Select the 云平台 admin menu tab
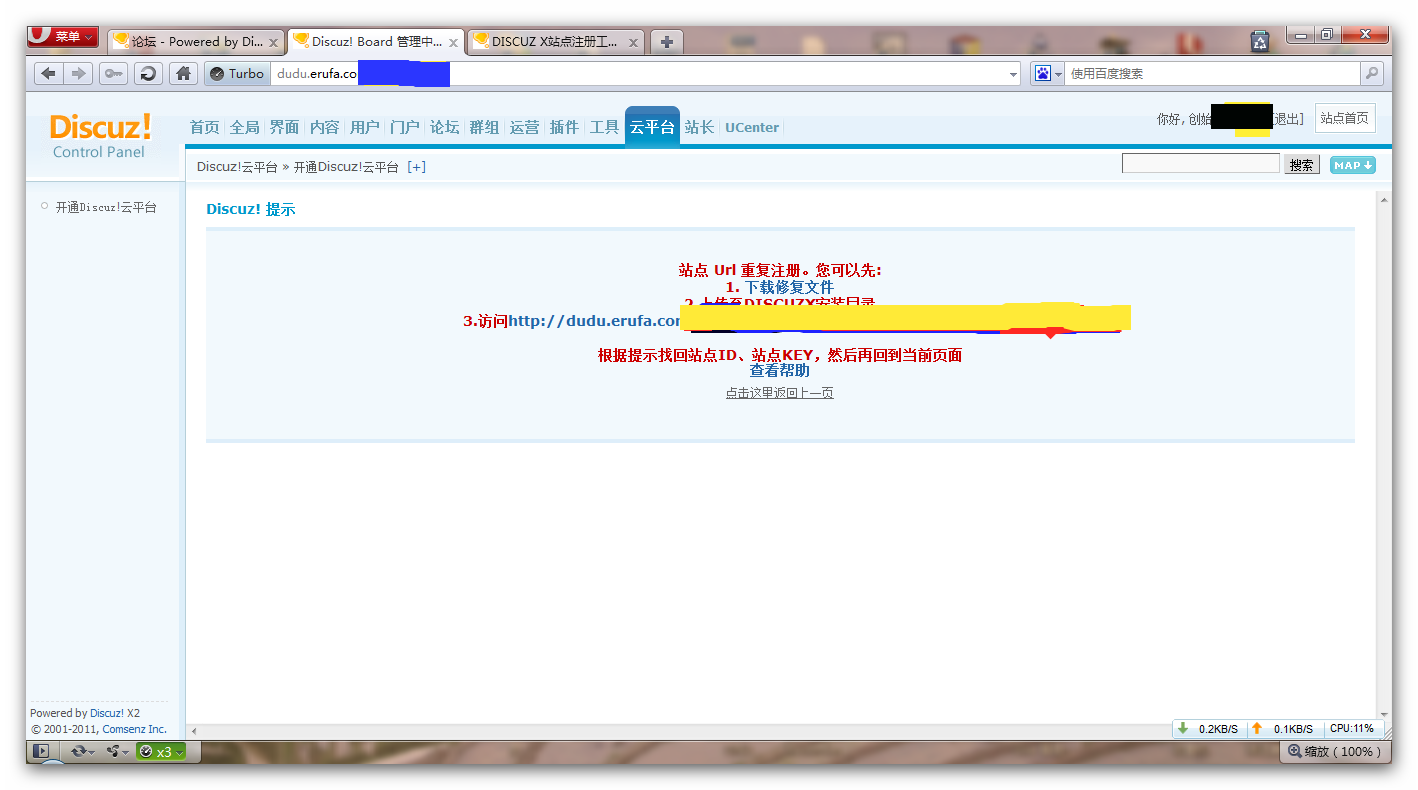This screenshot has height=790, width=1418. [x=652, y=126]
